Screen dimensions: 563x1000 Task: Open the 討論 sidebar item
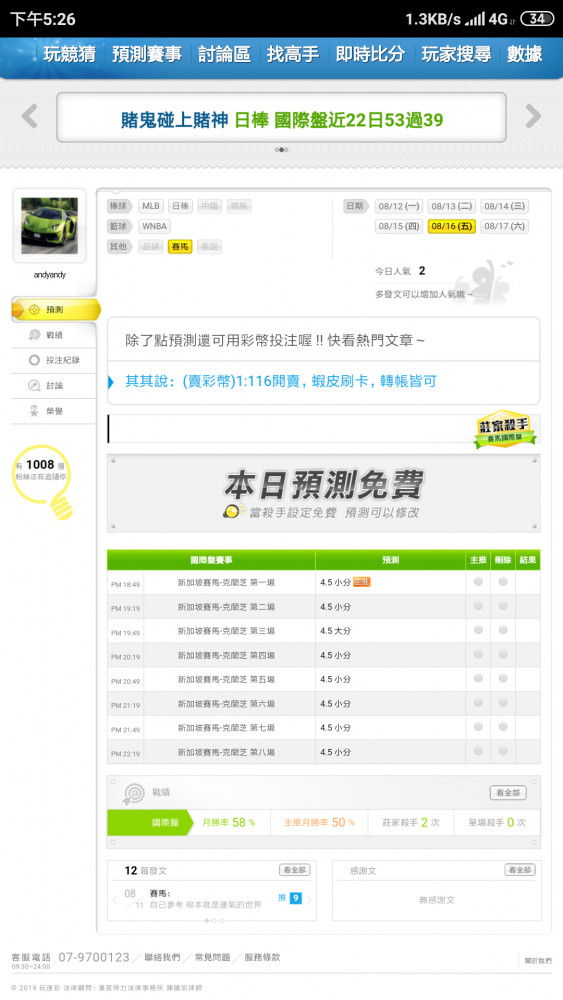click(x=54, y=385)
